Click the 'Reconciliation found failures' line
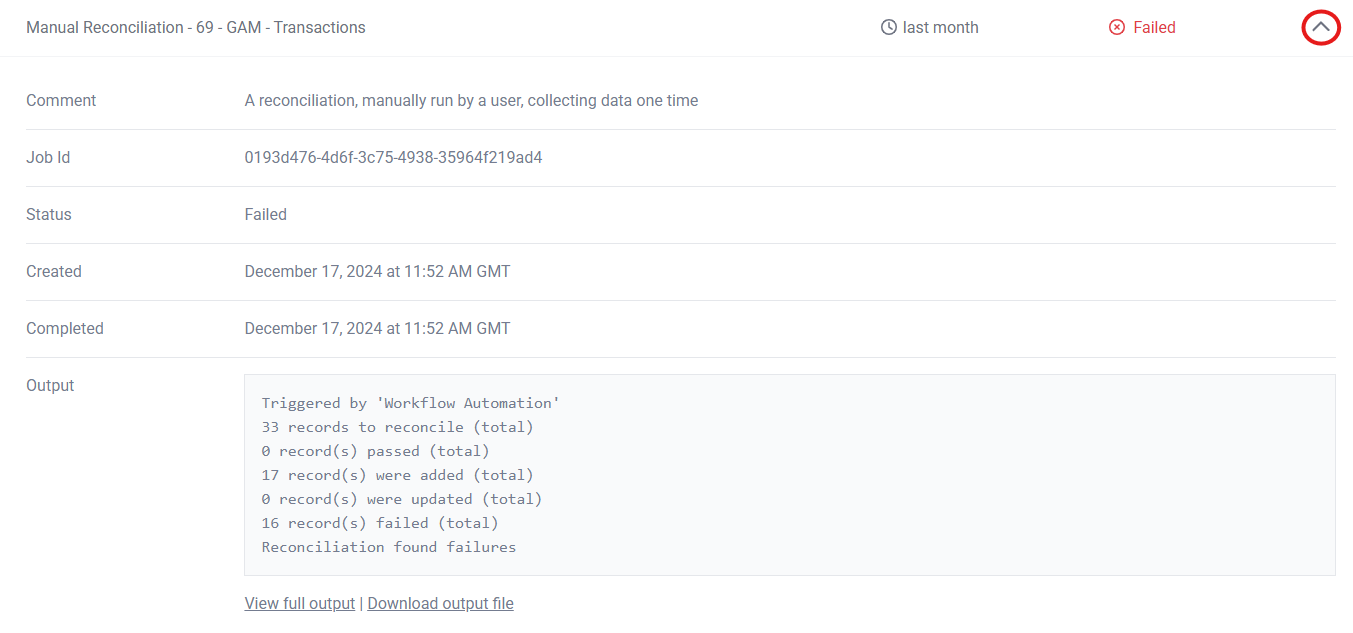 [388, 547]
